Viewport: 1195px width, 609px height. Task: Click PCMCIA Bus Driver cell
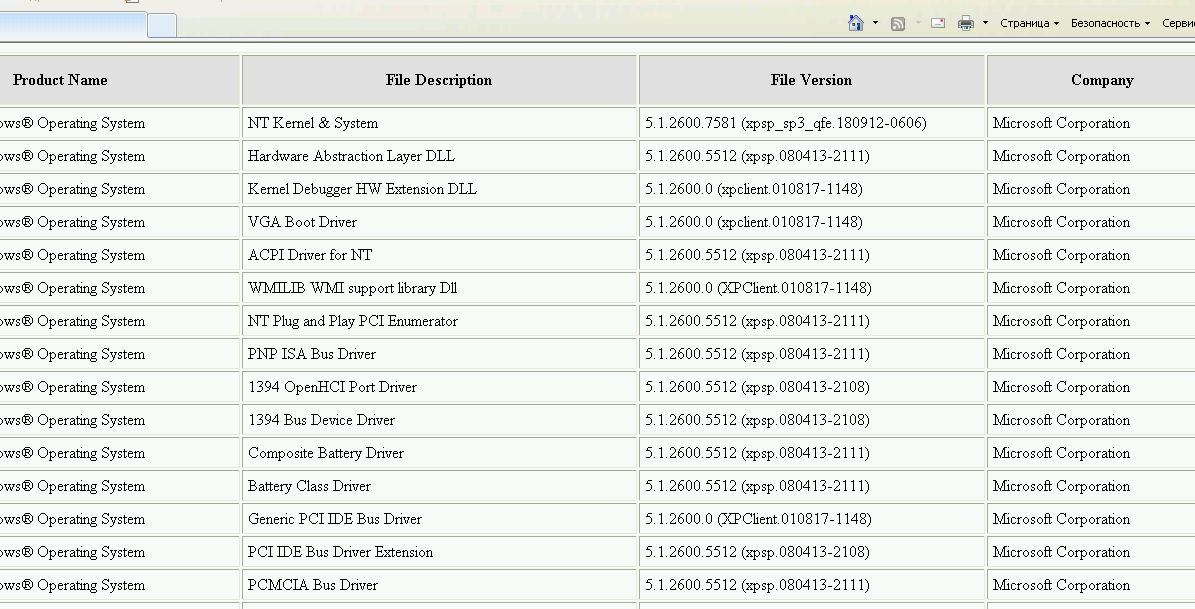click(x=439, y=585)
